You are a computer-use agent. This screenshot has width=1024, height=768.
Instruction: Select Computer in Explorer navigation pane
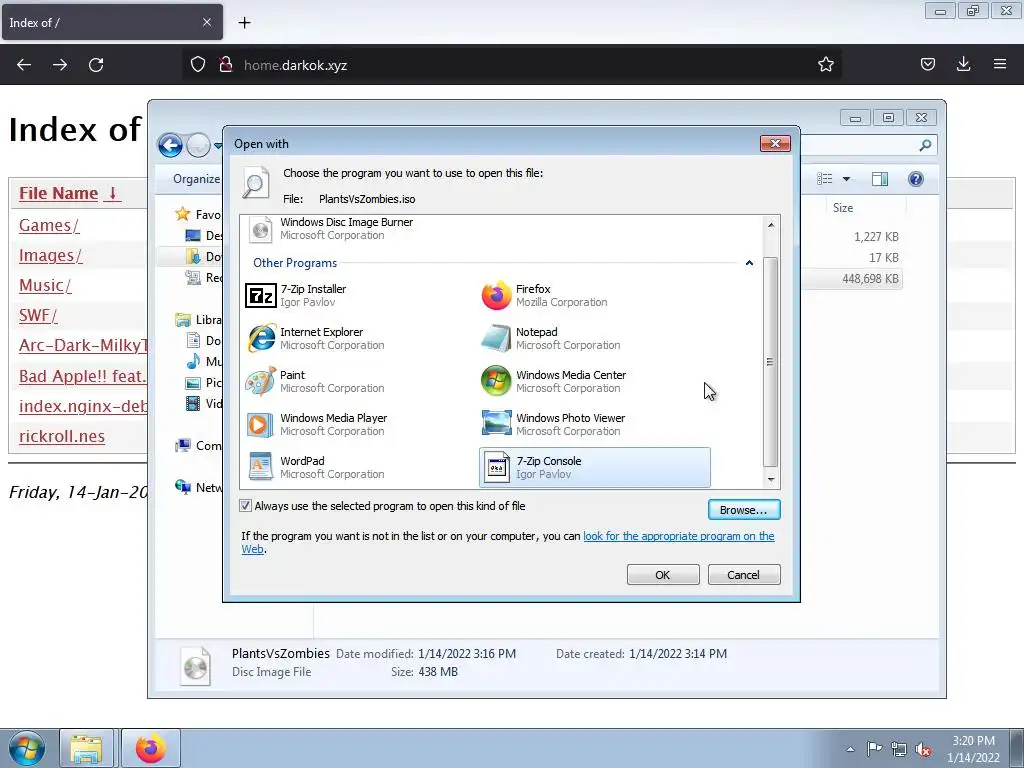(199, 445)
